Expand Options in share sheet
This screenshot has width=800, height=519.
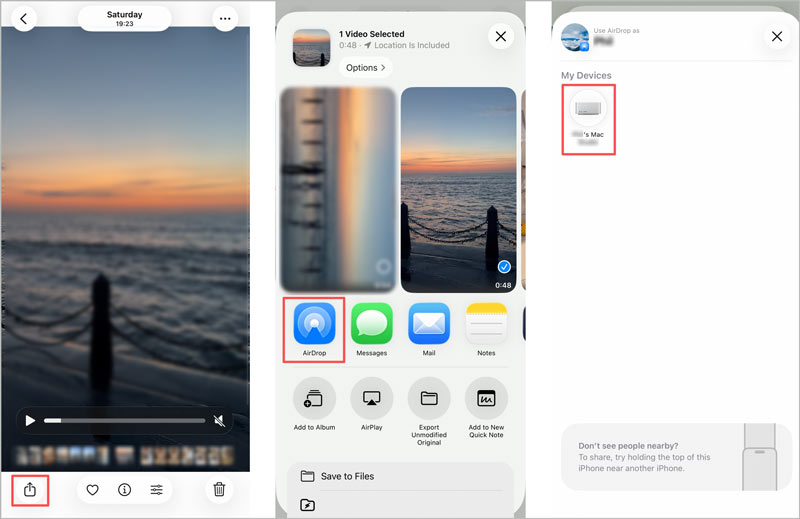(x=365, y=67)
